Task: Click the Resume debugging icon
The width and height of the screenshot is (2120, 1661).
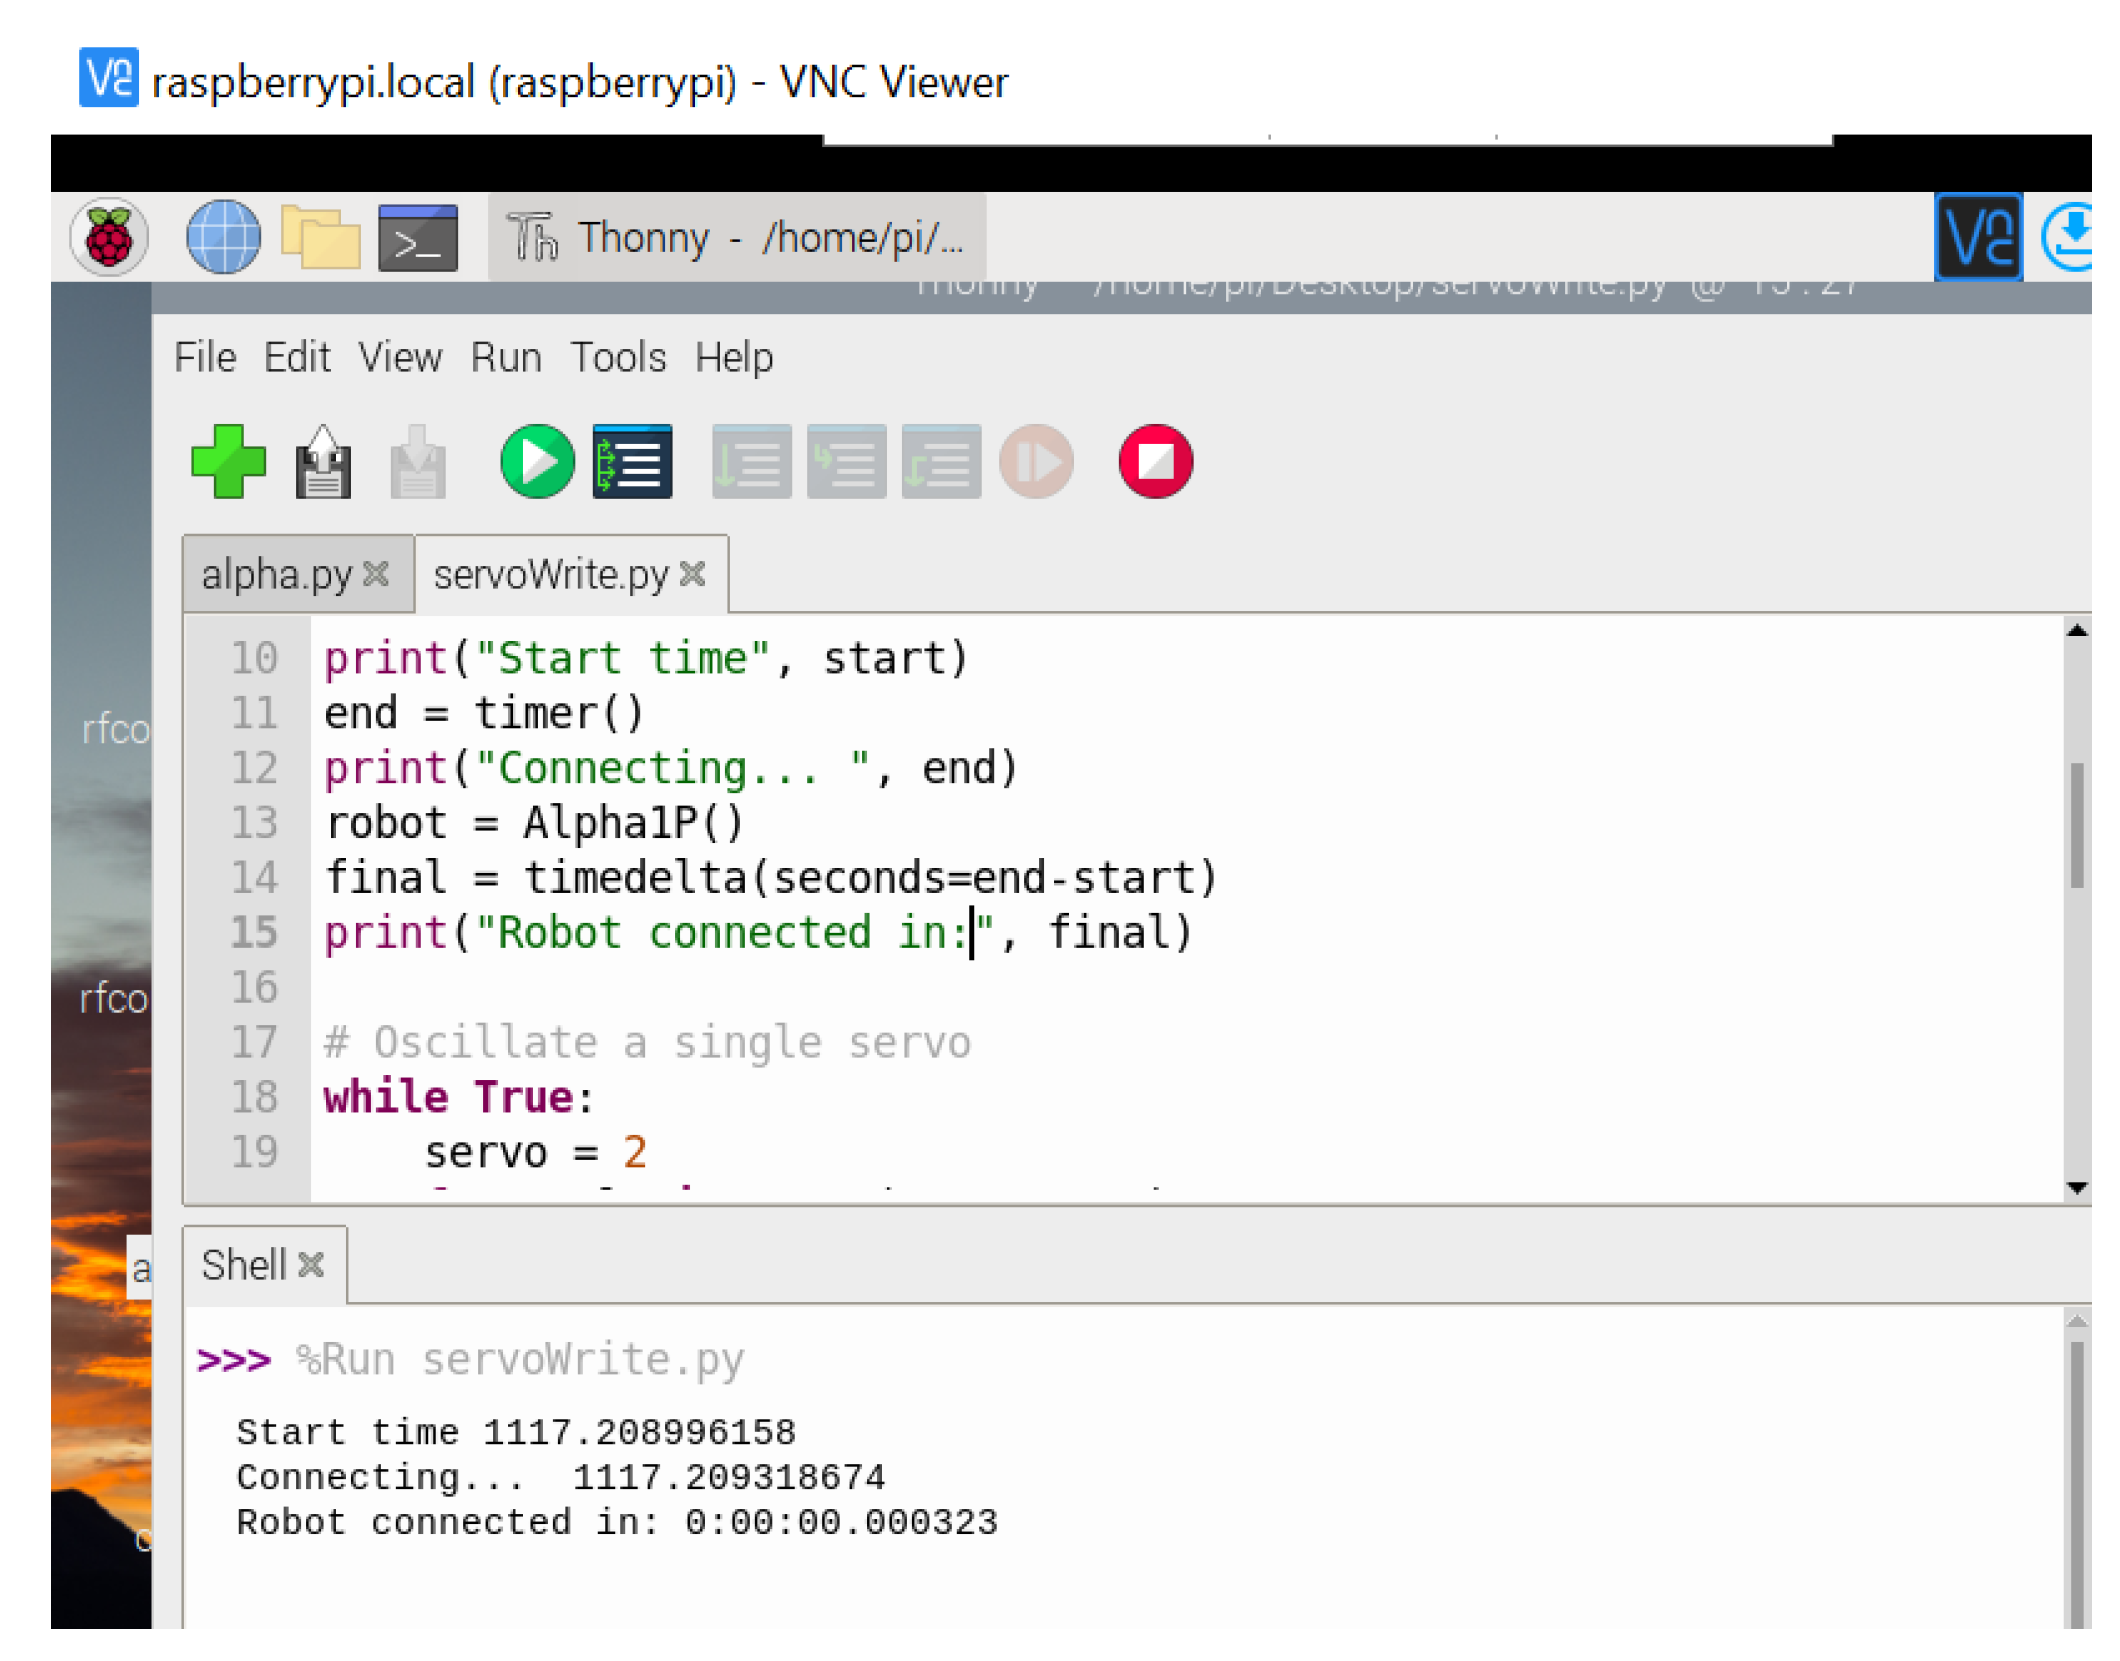Action: [1036, 461]
